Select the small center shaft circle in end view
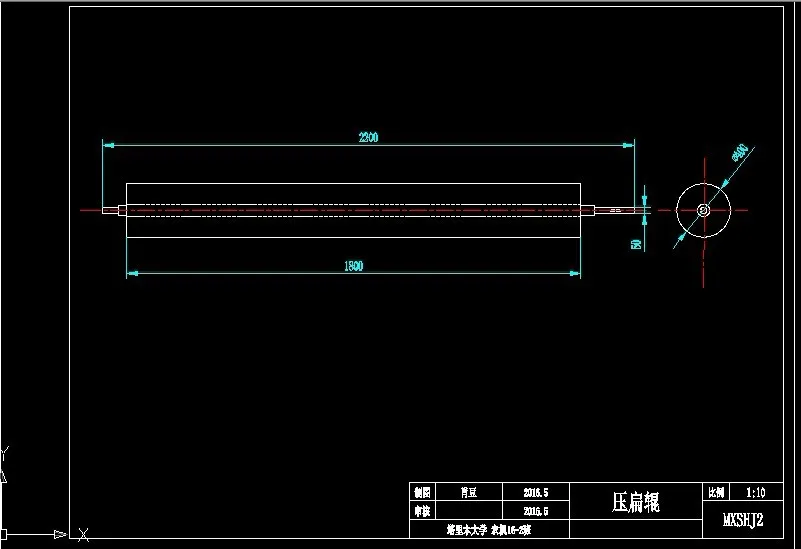The width and height of the screenshot is (801, 549). tap(703, 210)
